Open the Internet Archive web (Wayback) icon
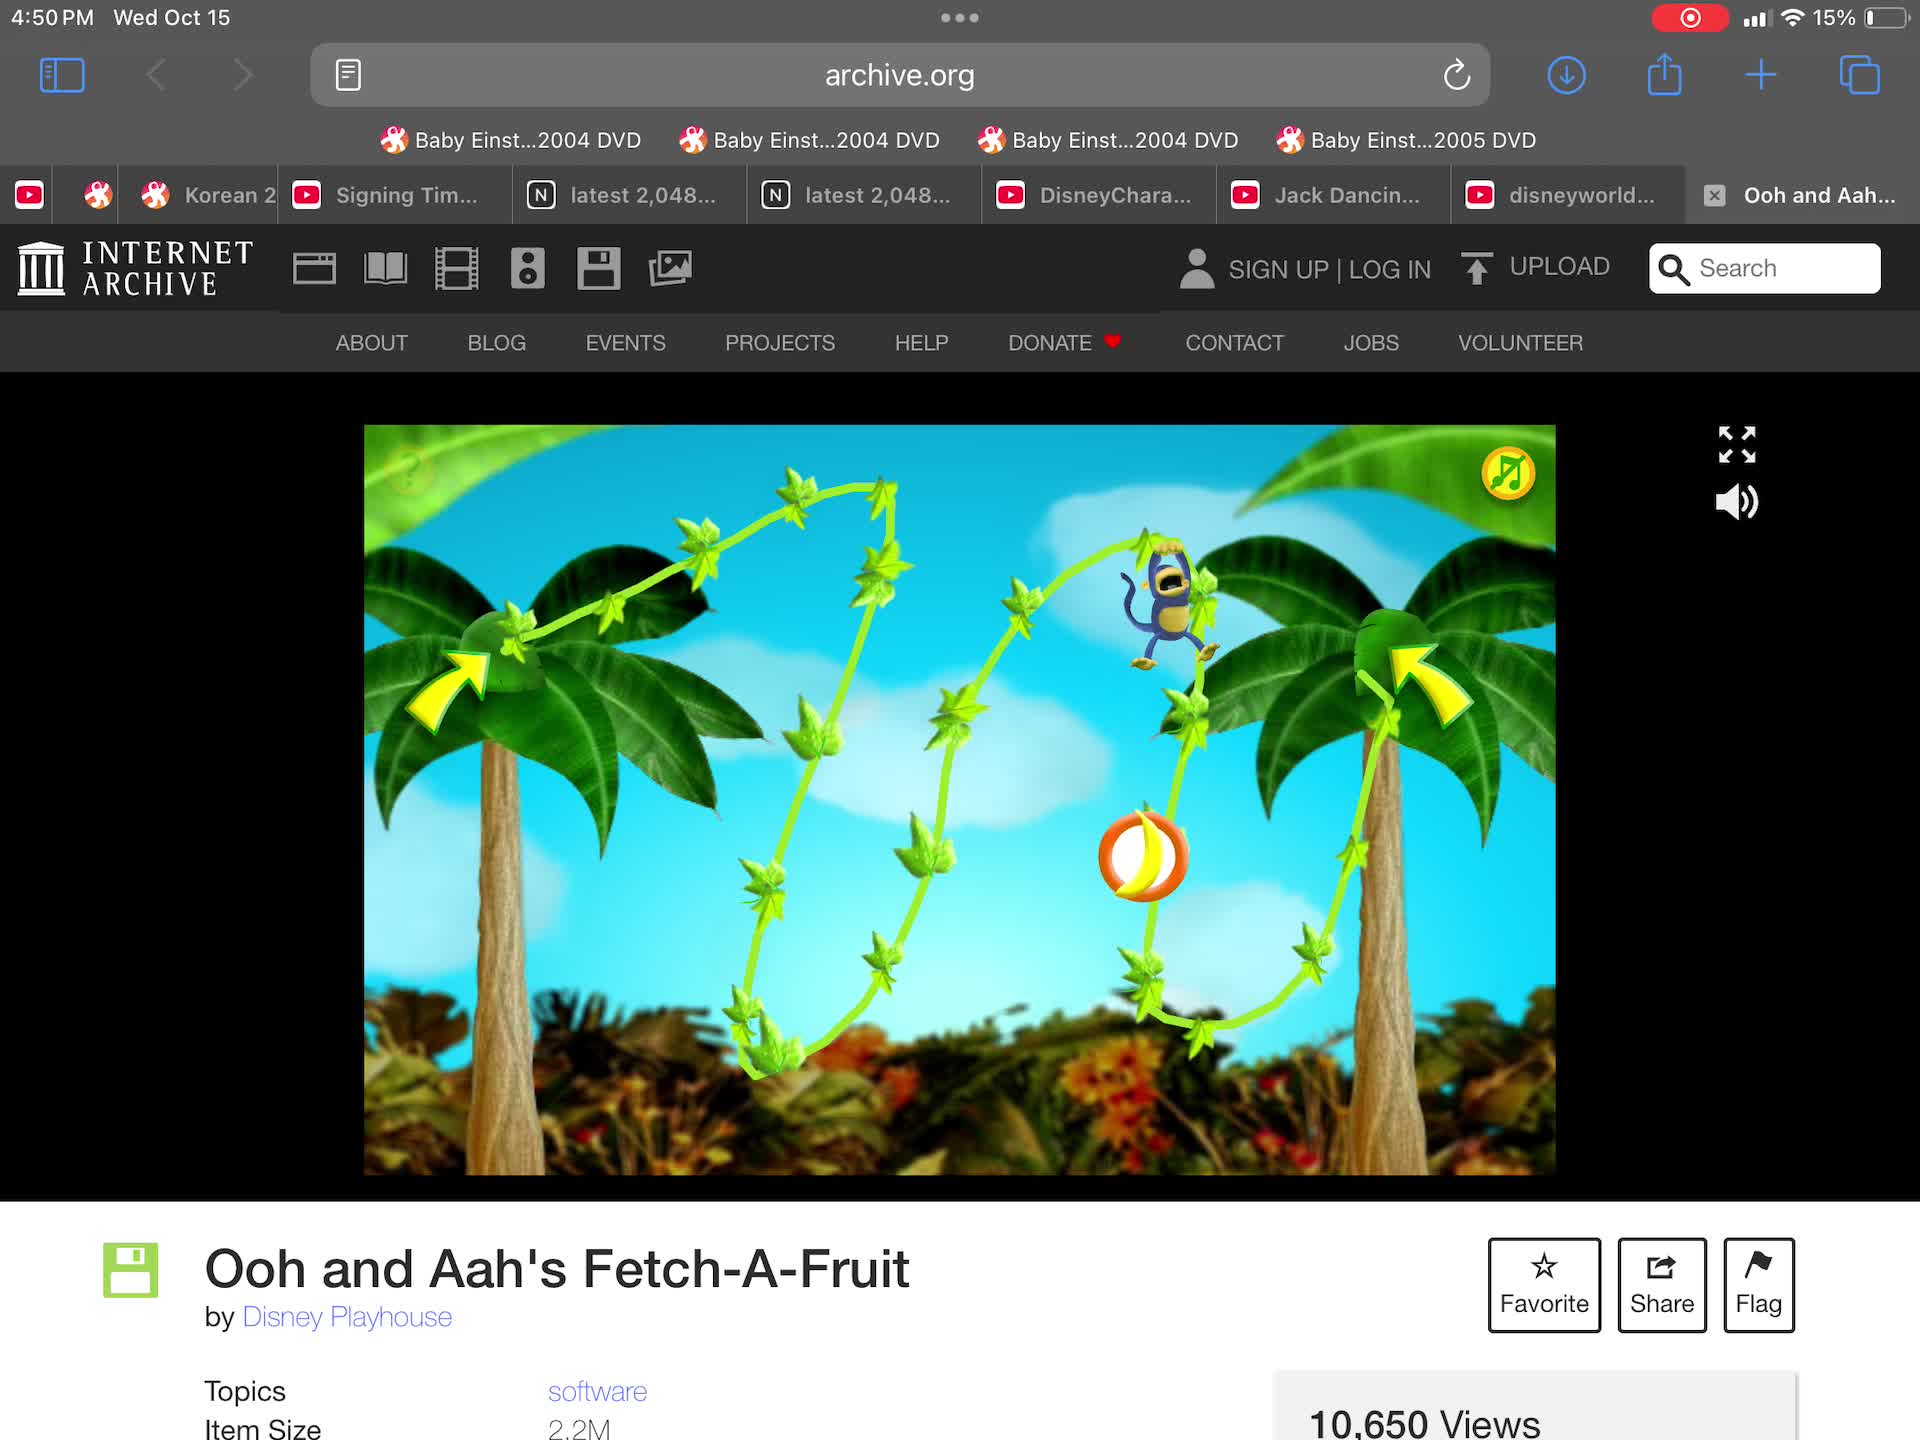This screenshot has width=1920, height=1440. click(314, 268)
